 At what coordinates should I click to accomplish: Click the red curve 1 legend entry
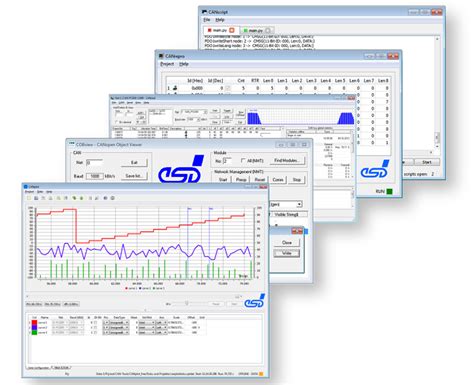coord(131,288)
